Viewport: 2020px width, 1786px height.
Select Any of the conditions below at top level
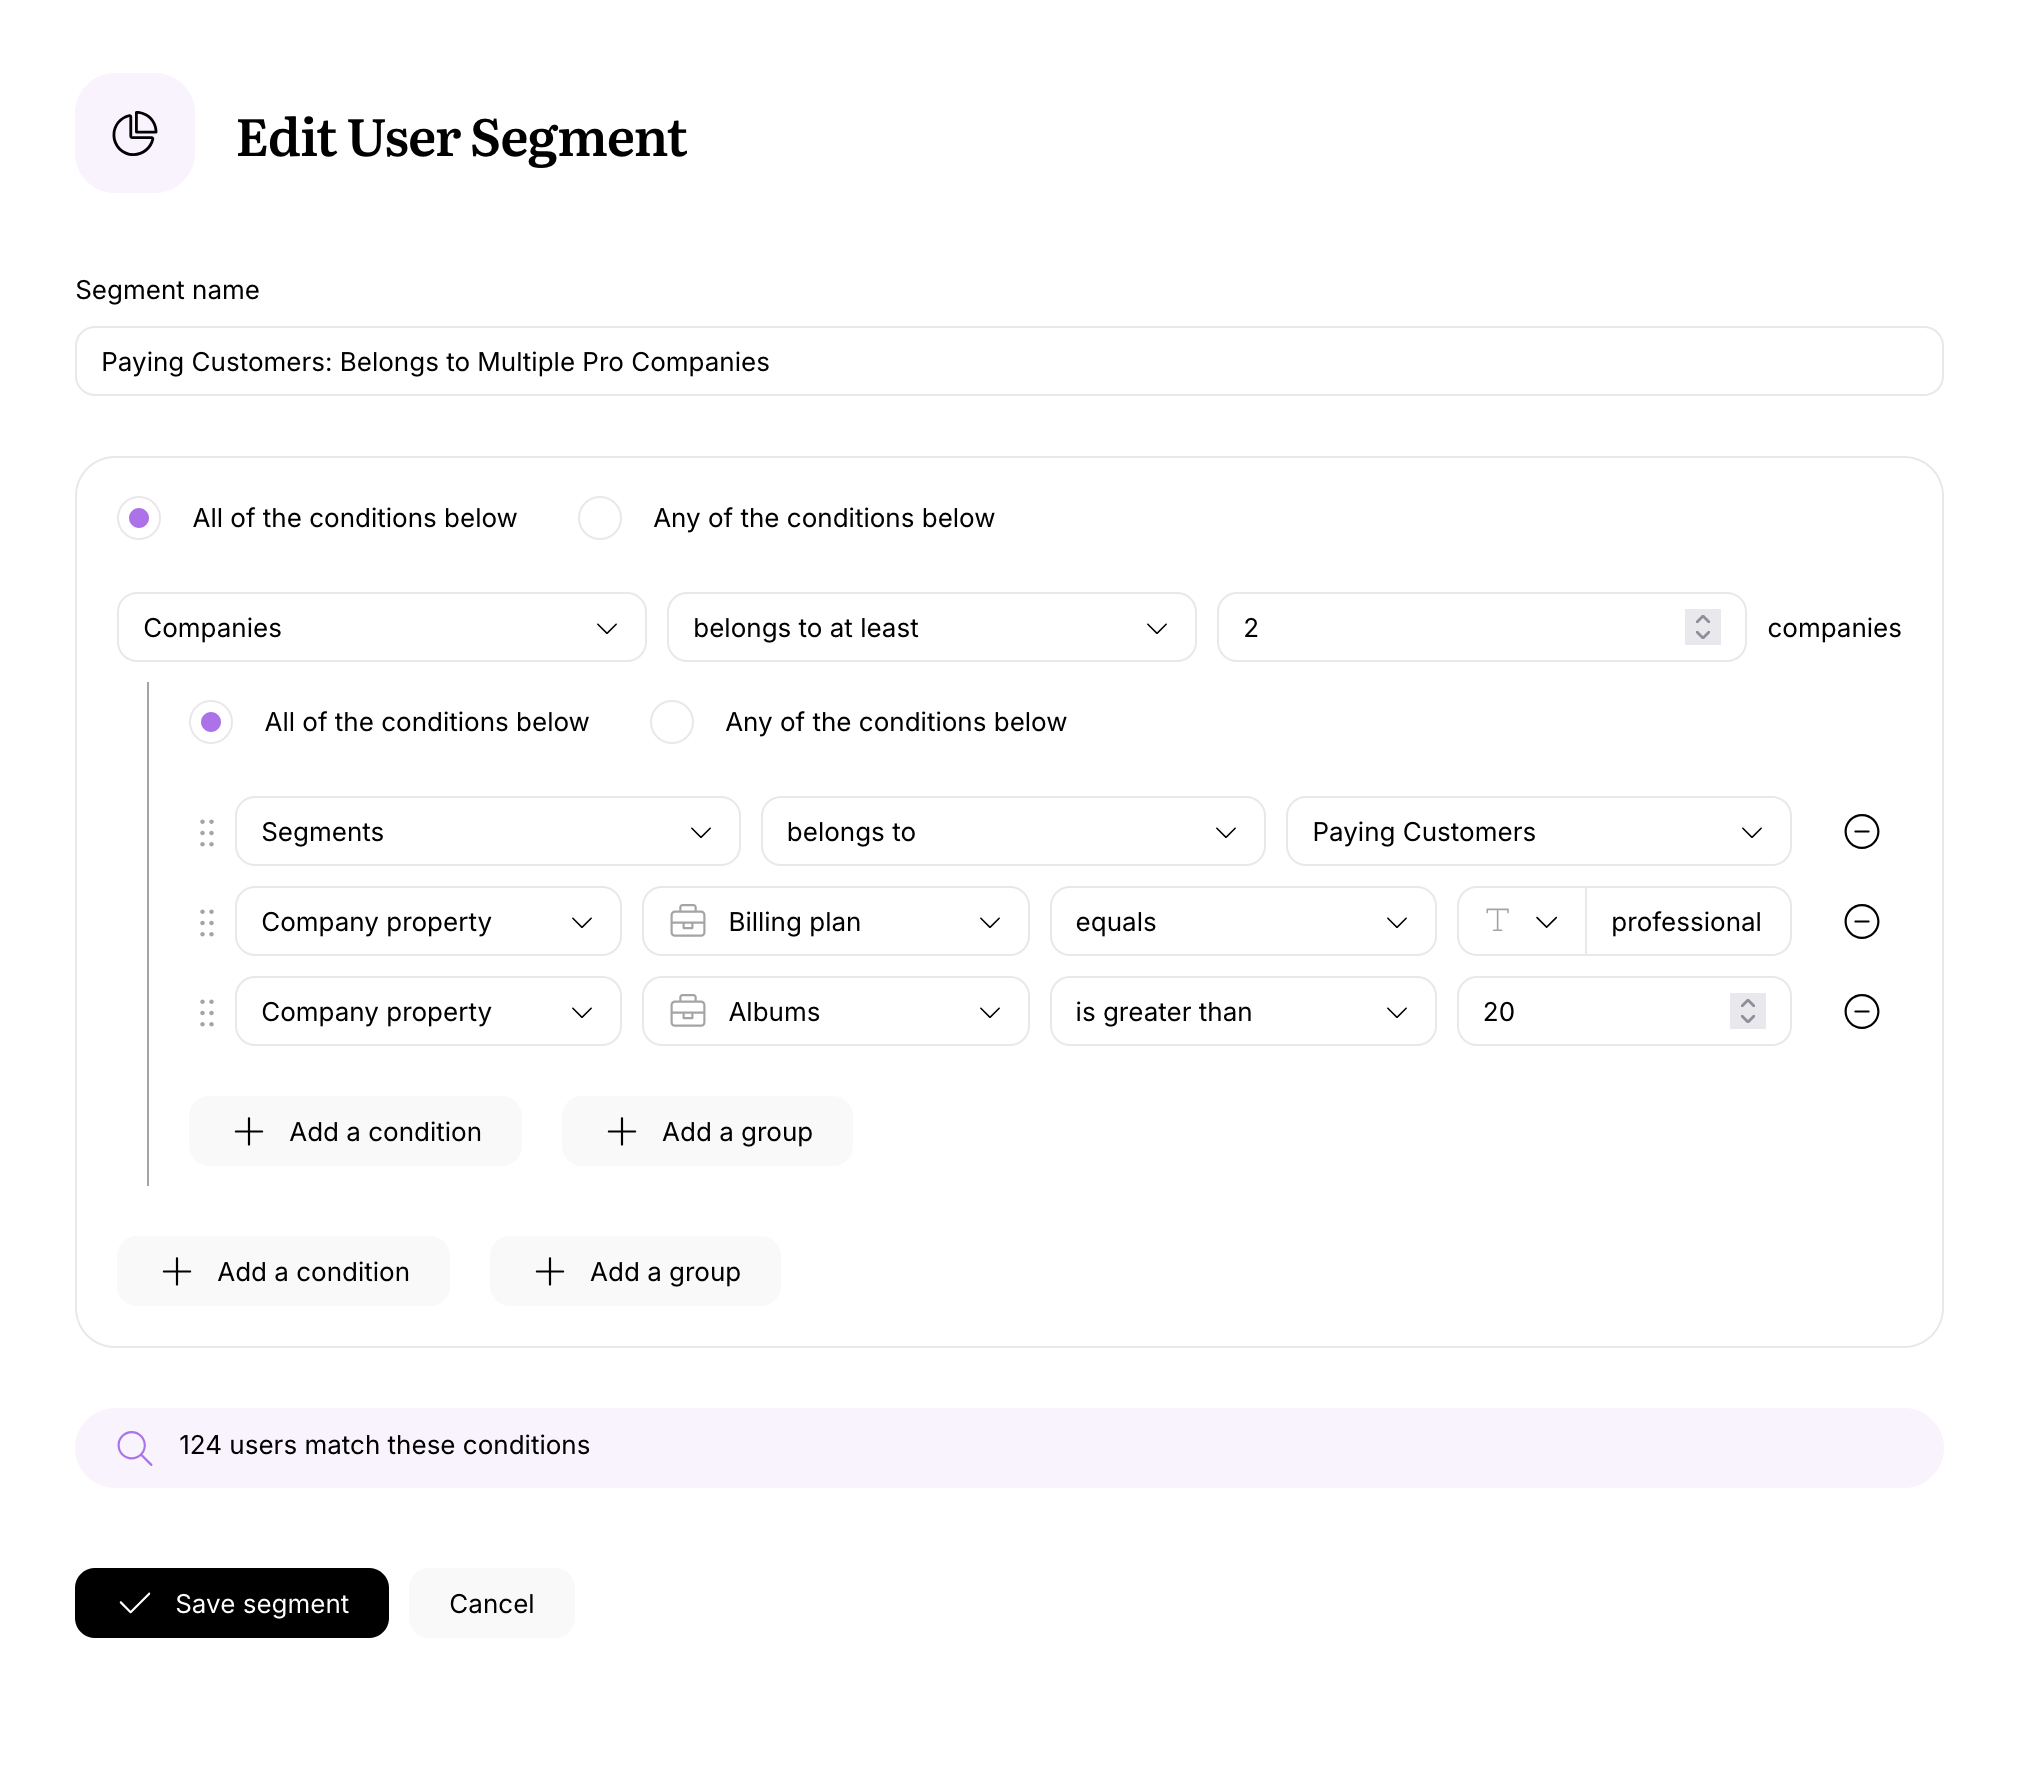pos(600,518)
